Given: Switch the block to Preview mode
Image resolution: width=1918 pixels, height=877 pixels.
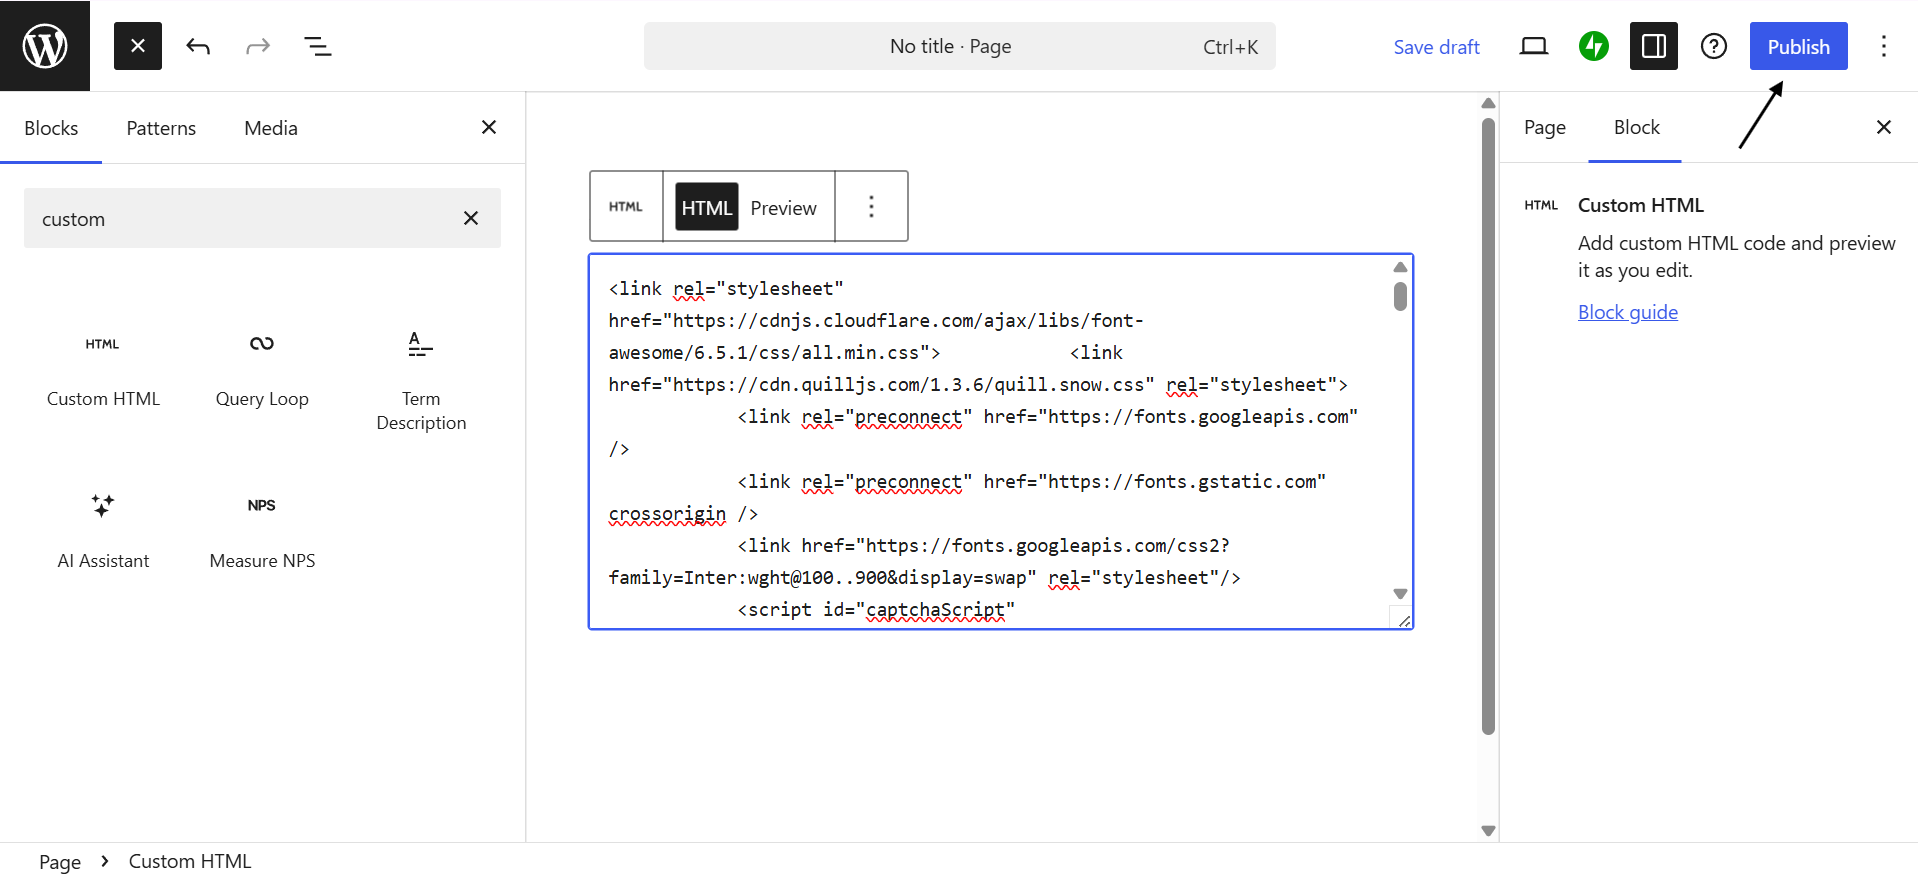Looking at the screenshot, I should click(x=783, y=207).
